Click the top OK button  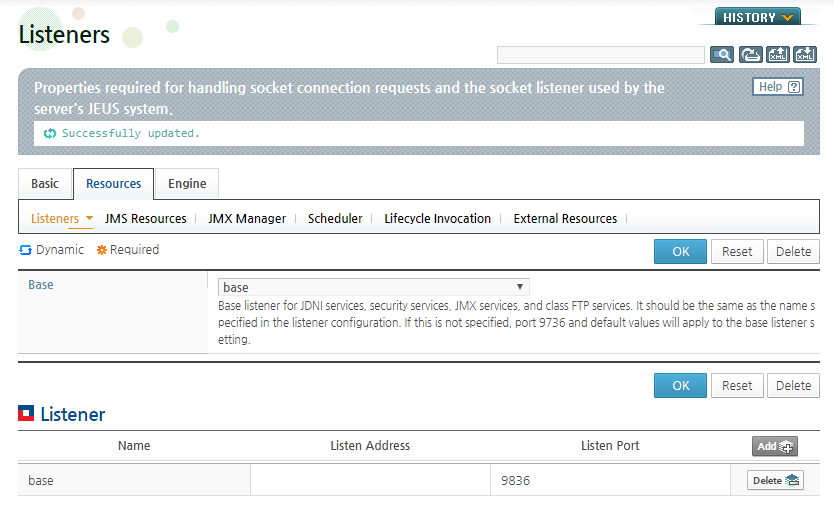(x=680, y=252)
